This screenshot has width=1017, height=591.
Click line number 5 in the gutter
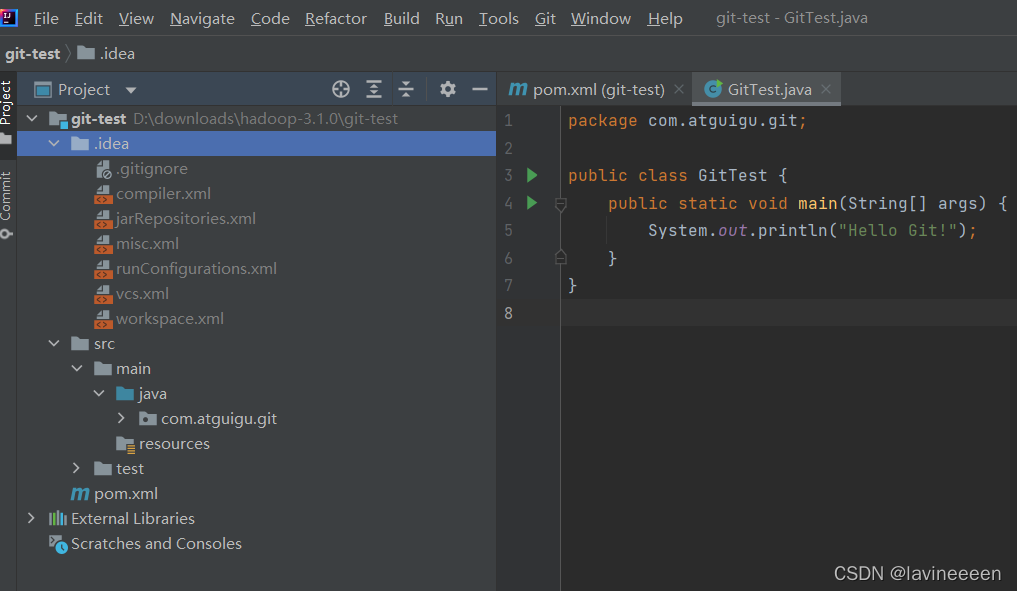[508, 230]
